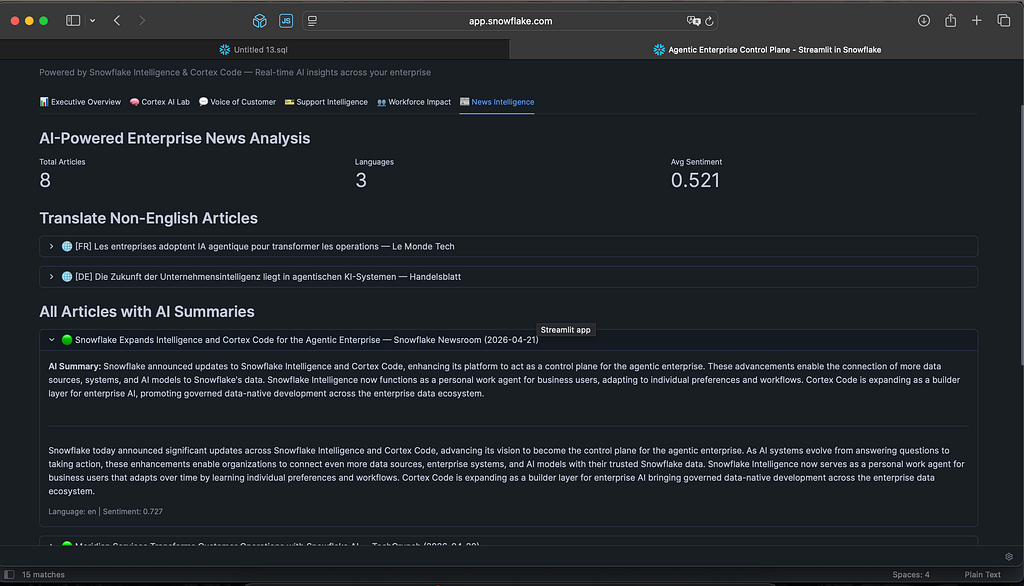The height and width of the screenshot is (586, 1024).
Task: Click the panel toggle icon in status bar
Action: tap(9, 575)
